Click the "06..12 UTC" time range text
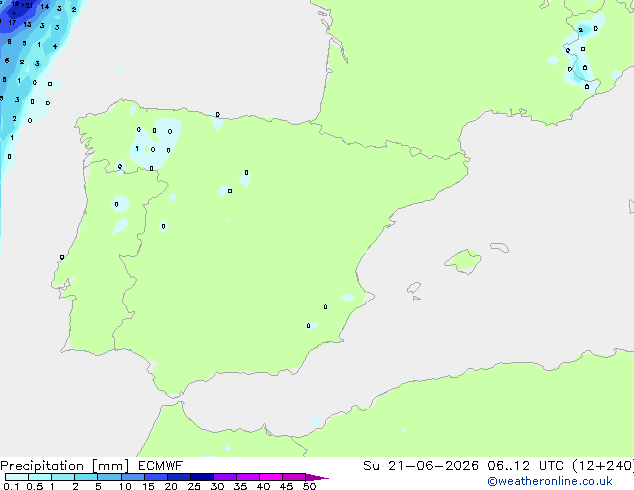Image resolution: width=634 pixels, height=490 pixels. click(525, 466)
